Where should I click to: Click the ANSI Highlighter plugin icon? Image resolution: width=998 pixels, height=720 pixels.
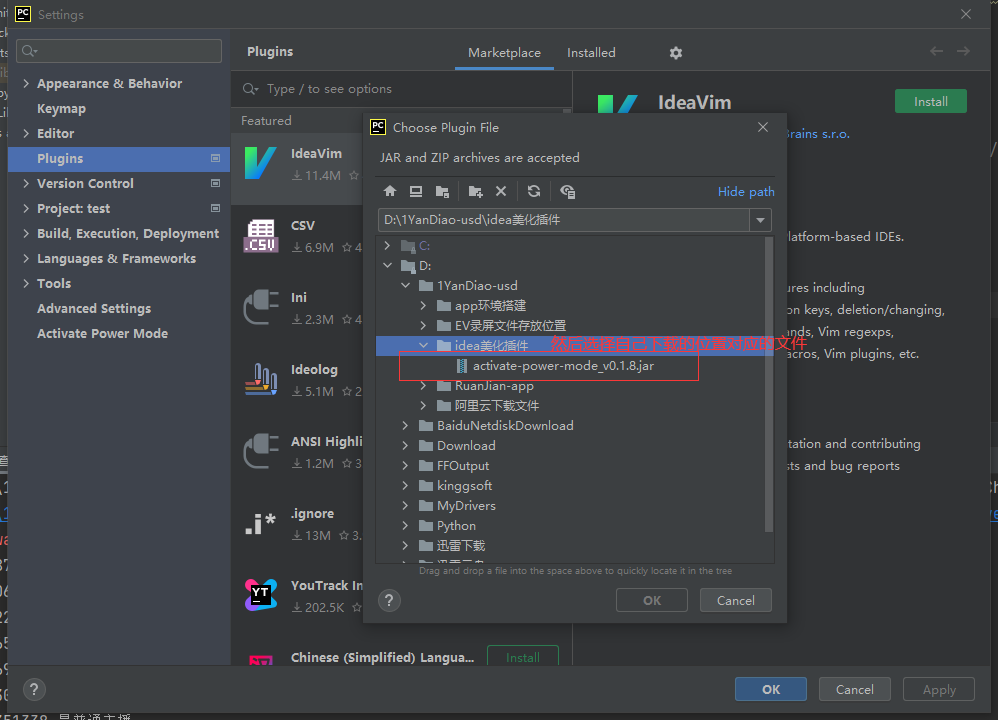[261, 451]
